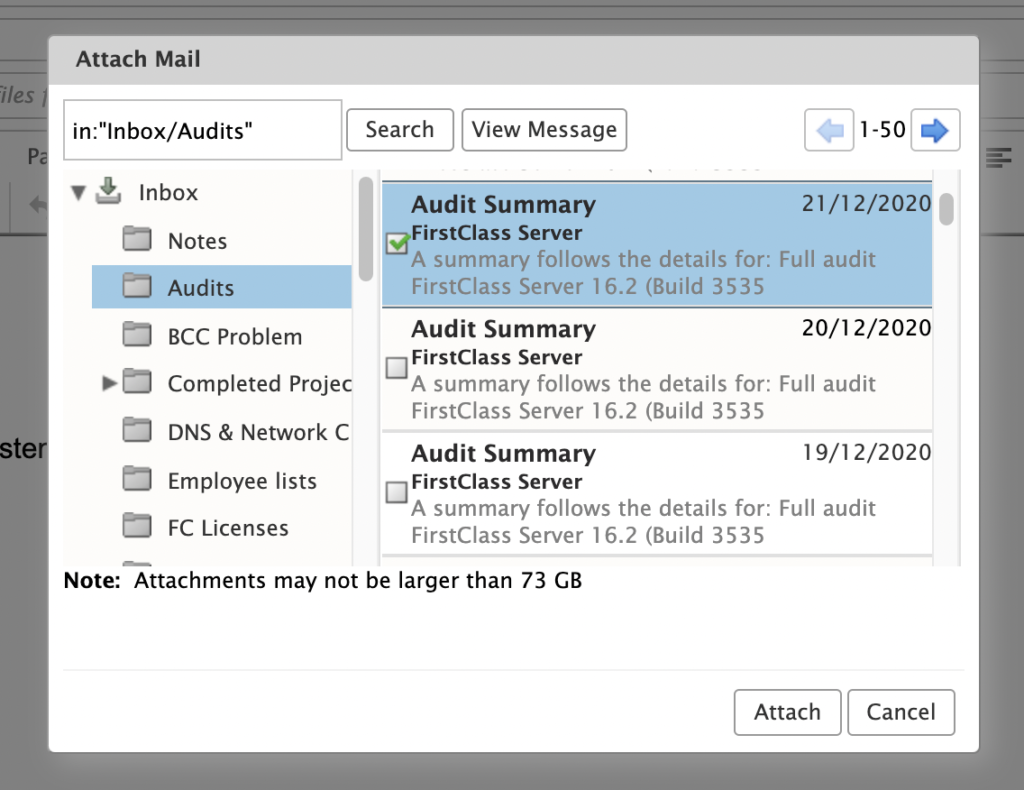
Task: Collapse the Inbox tree node
Action: coord(78,193)
